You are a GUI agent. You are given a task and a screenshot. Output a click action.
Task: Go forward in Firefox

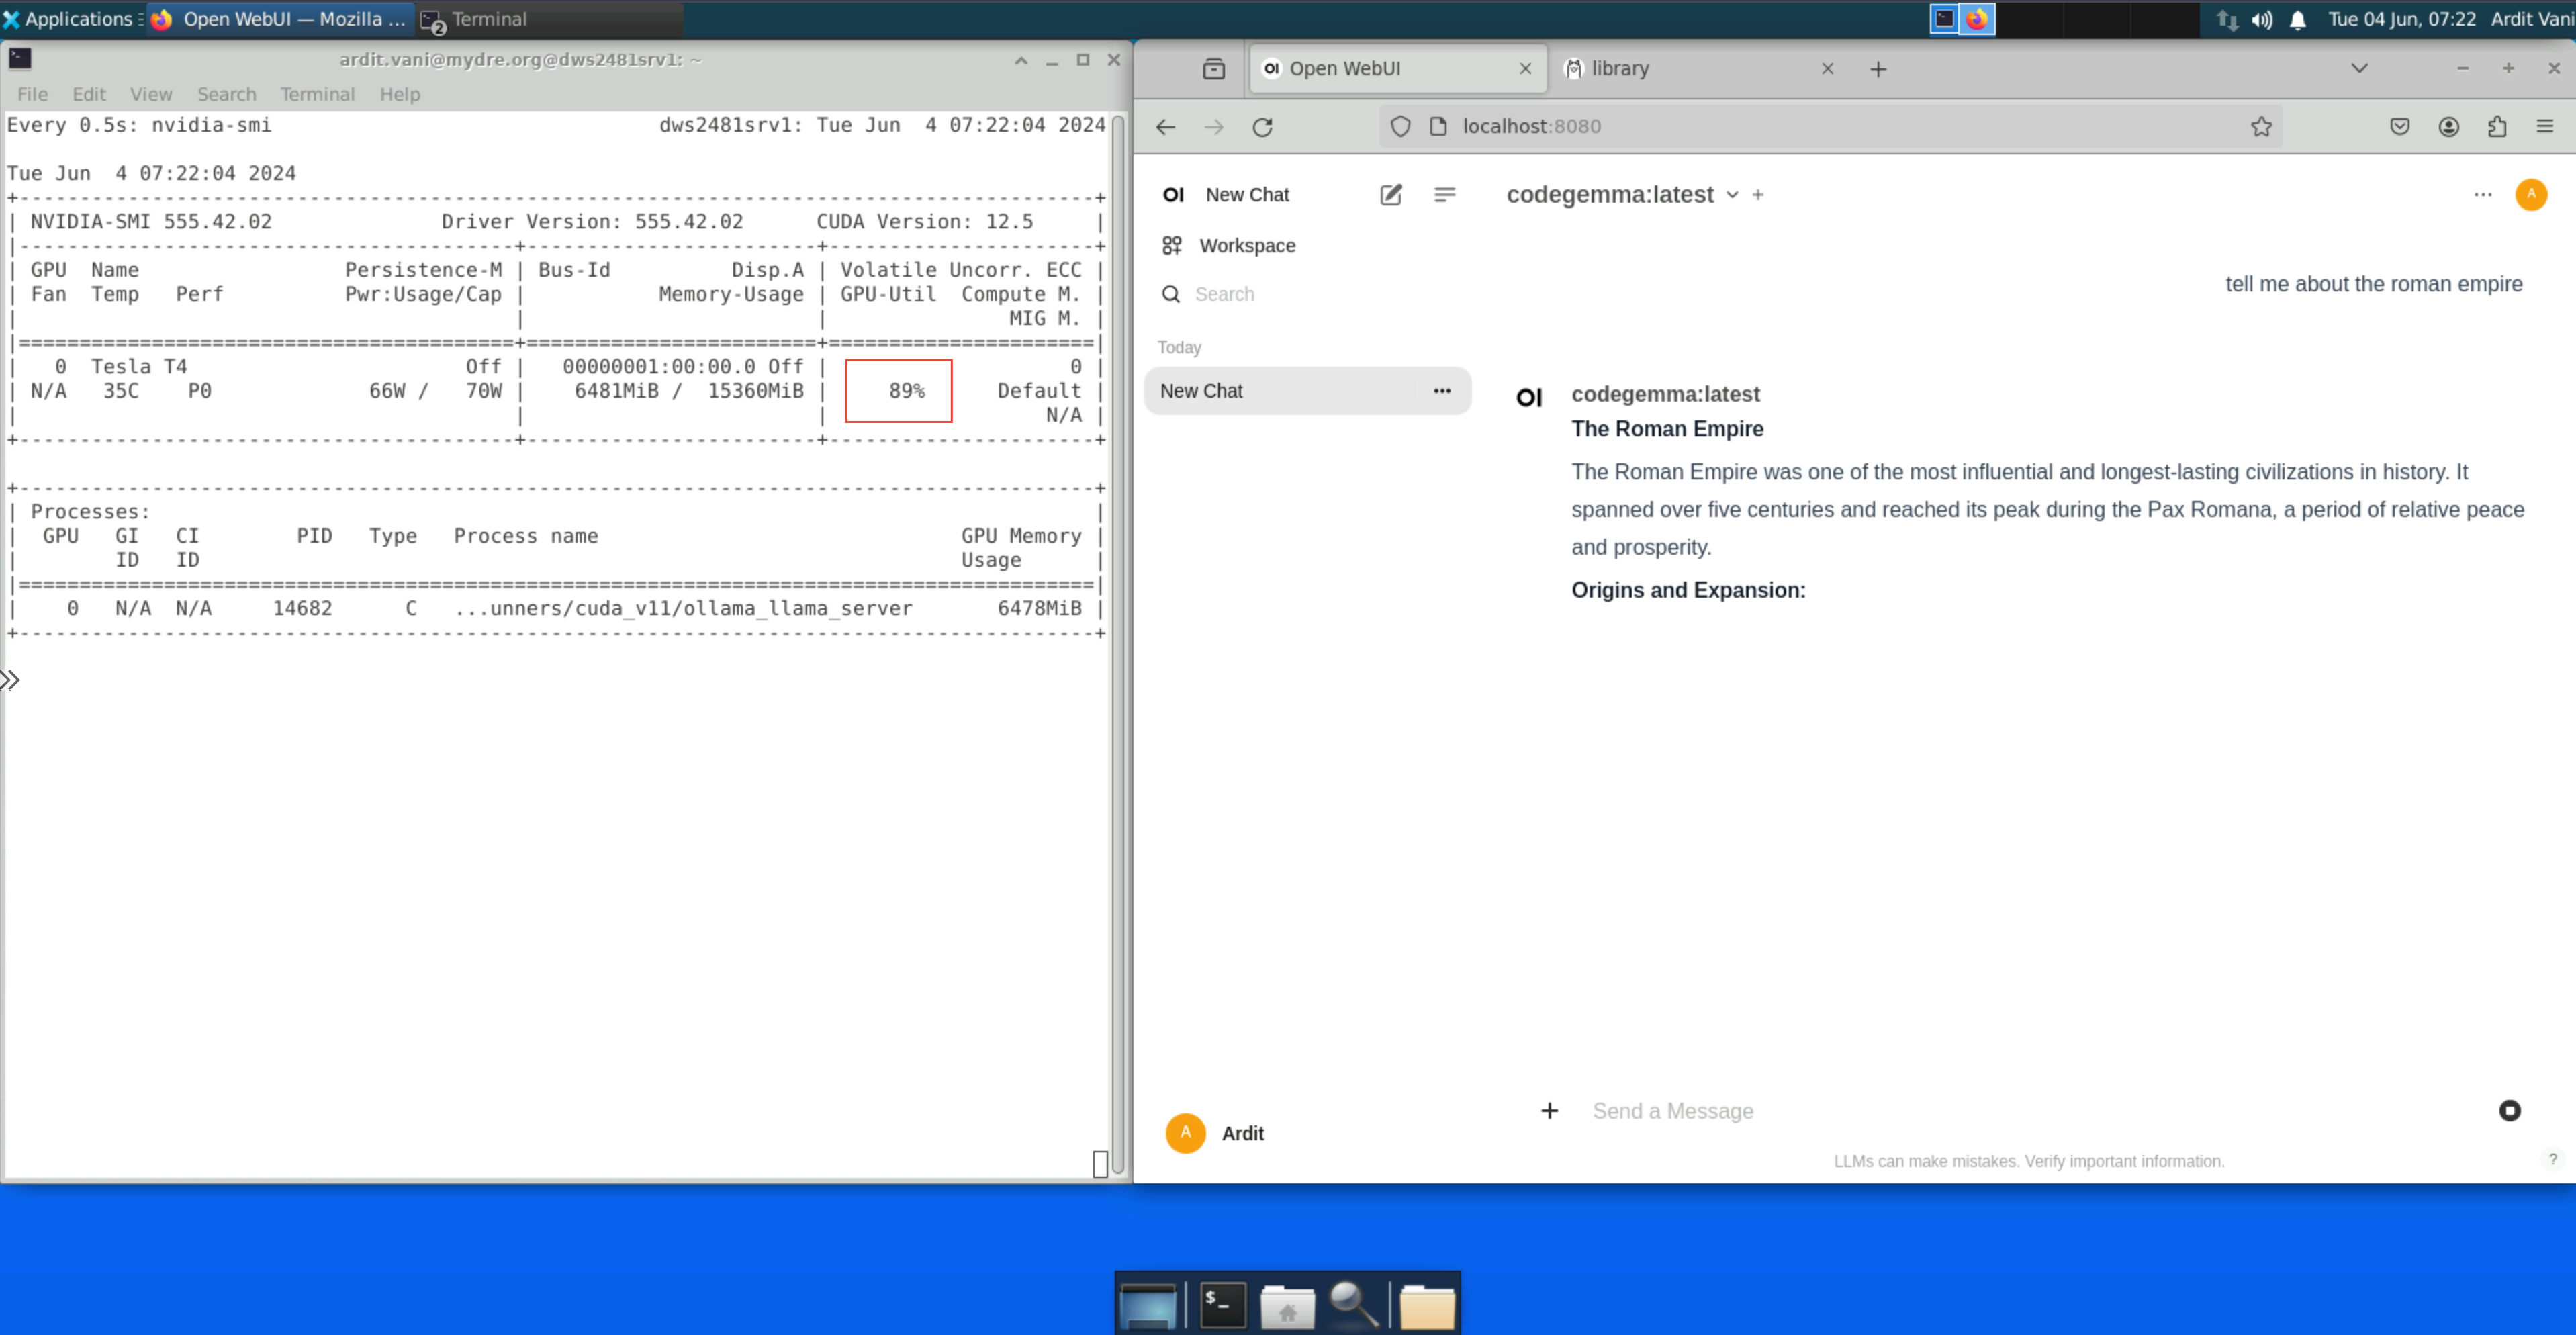[1213, 127]
